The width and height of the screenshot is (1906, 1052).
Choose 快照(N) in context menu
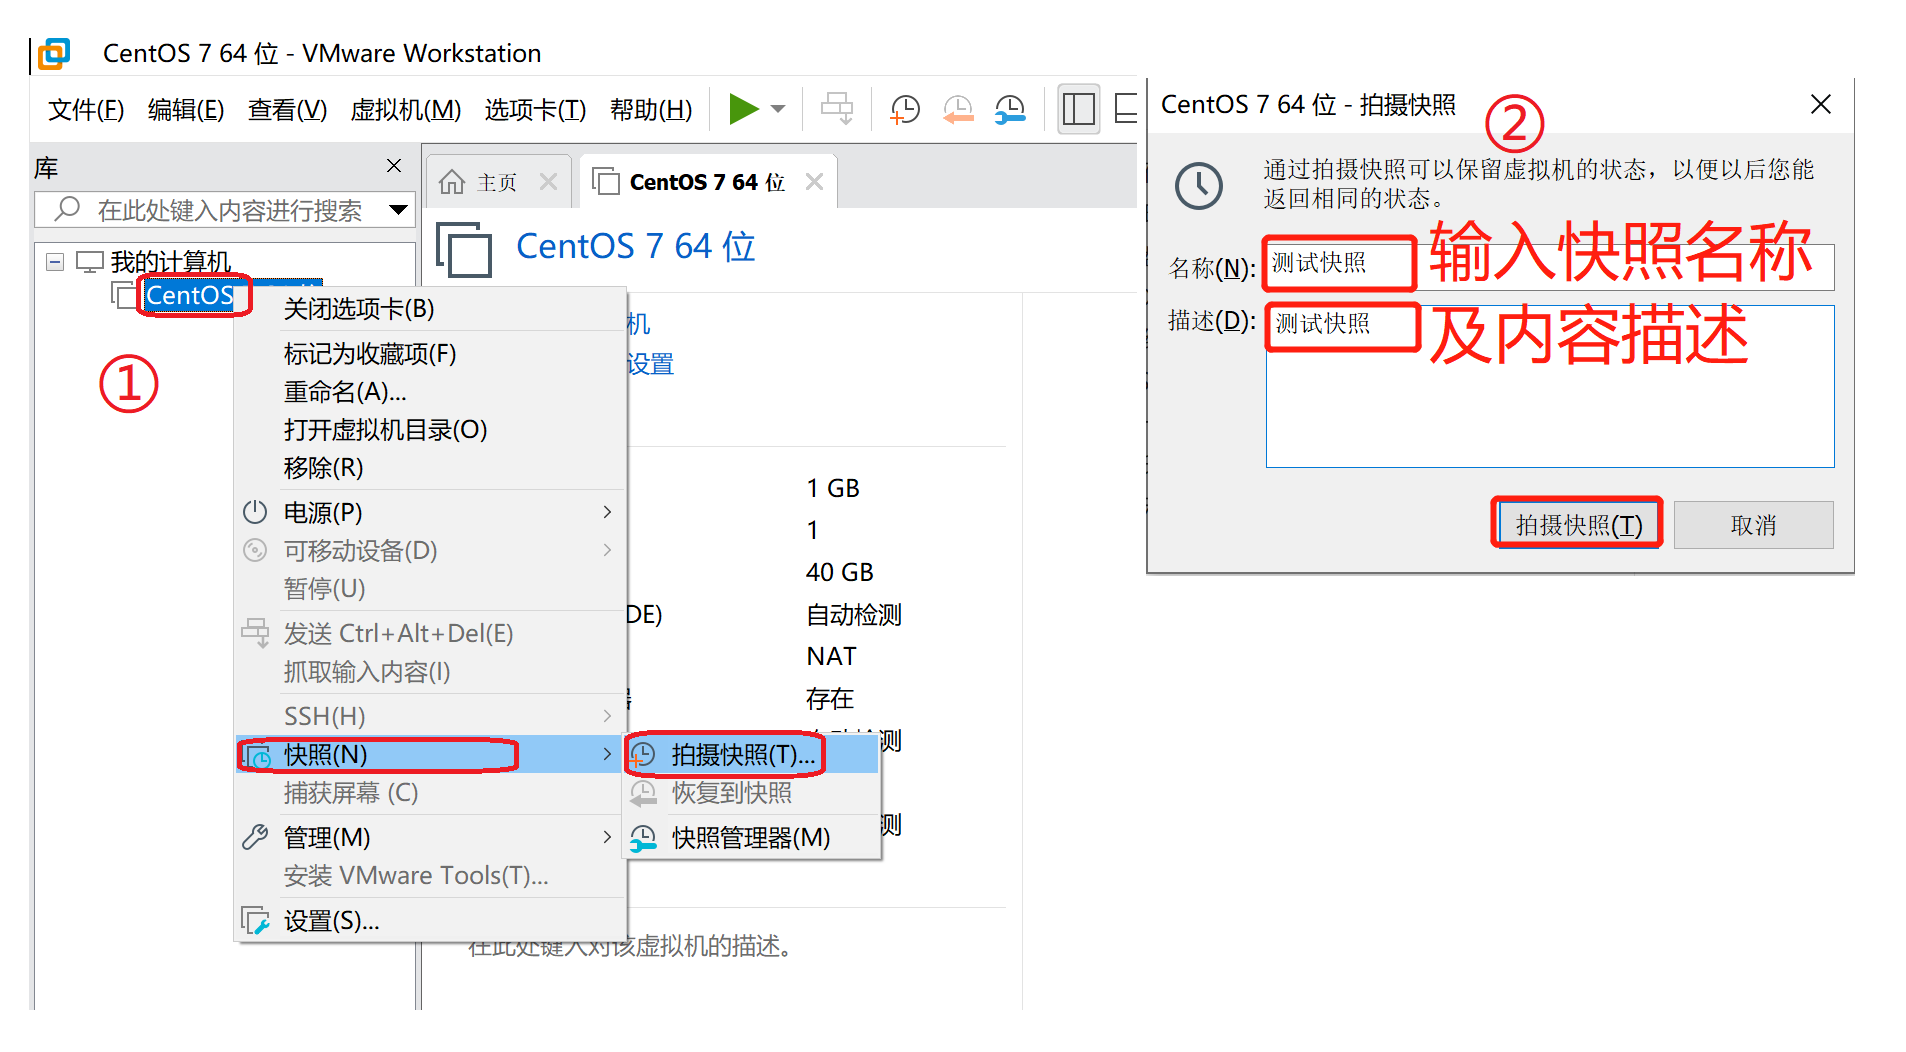click(430, 755)
